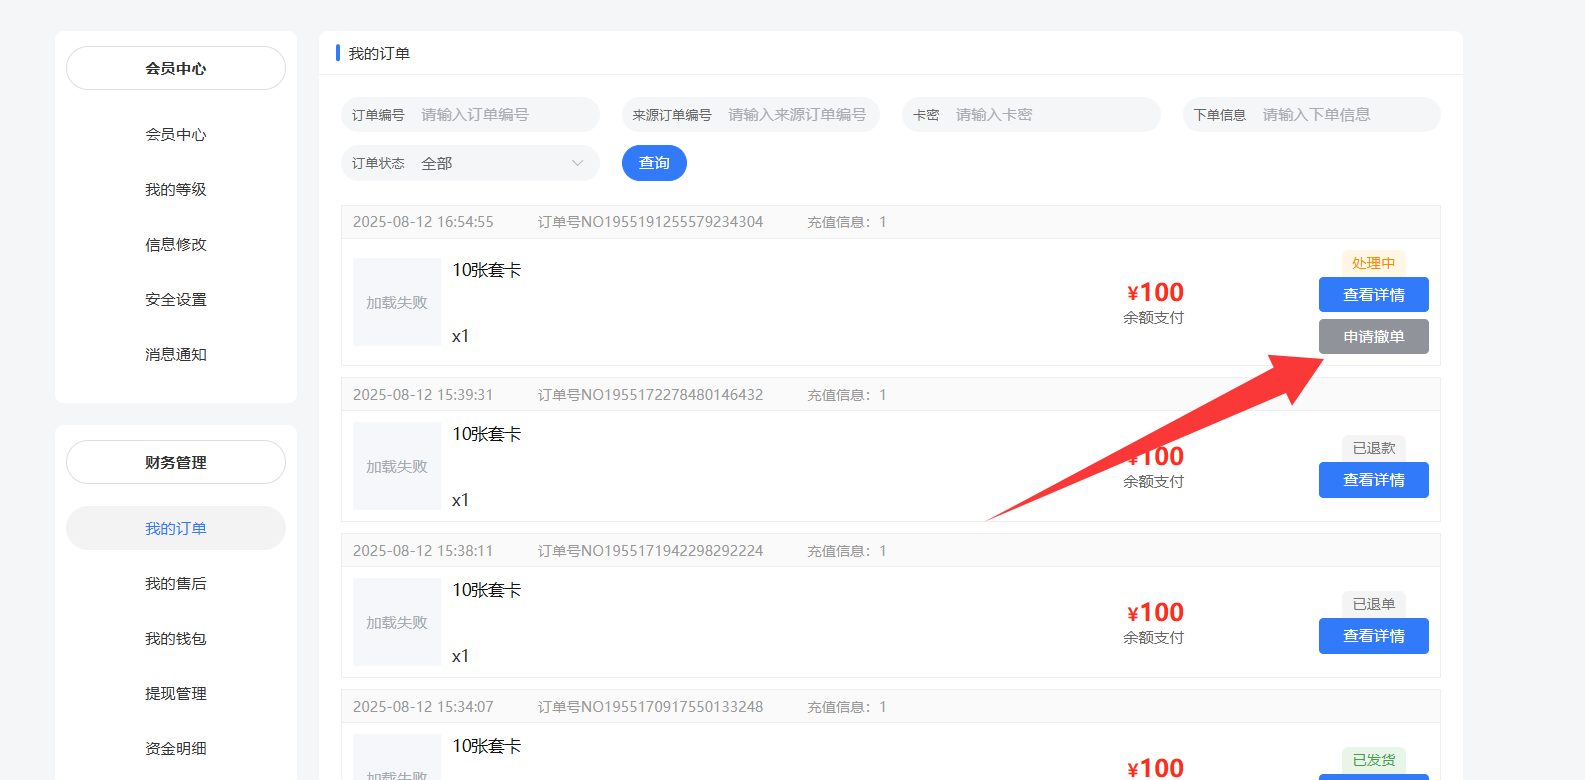1585x780 pixels.
Task: Click the first order's product thumbnail
Action: point(397,302)
